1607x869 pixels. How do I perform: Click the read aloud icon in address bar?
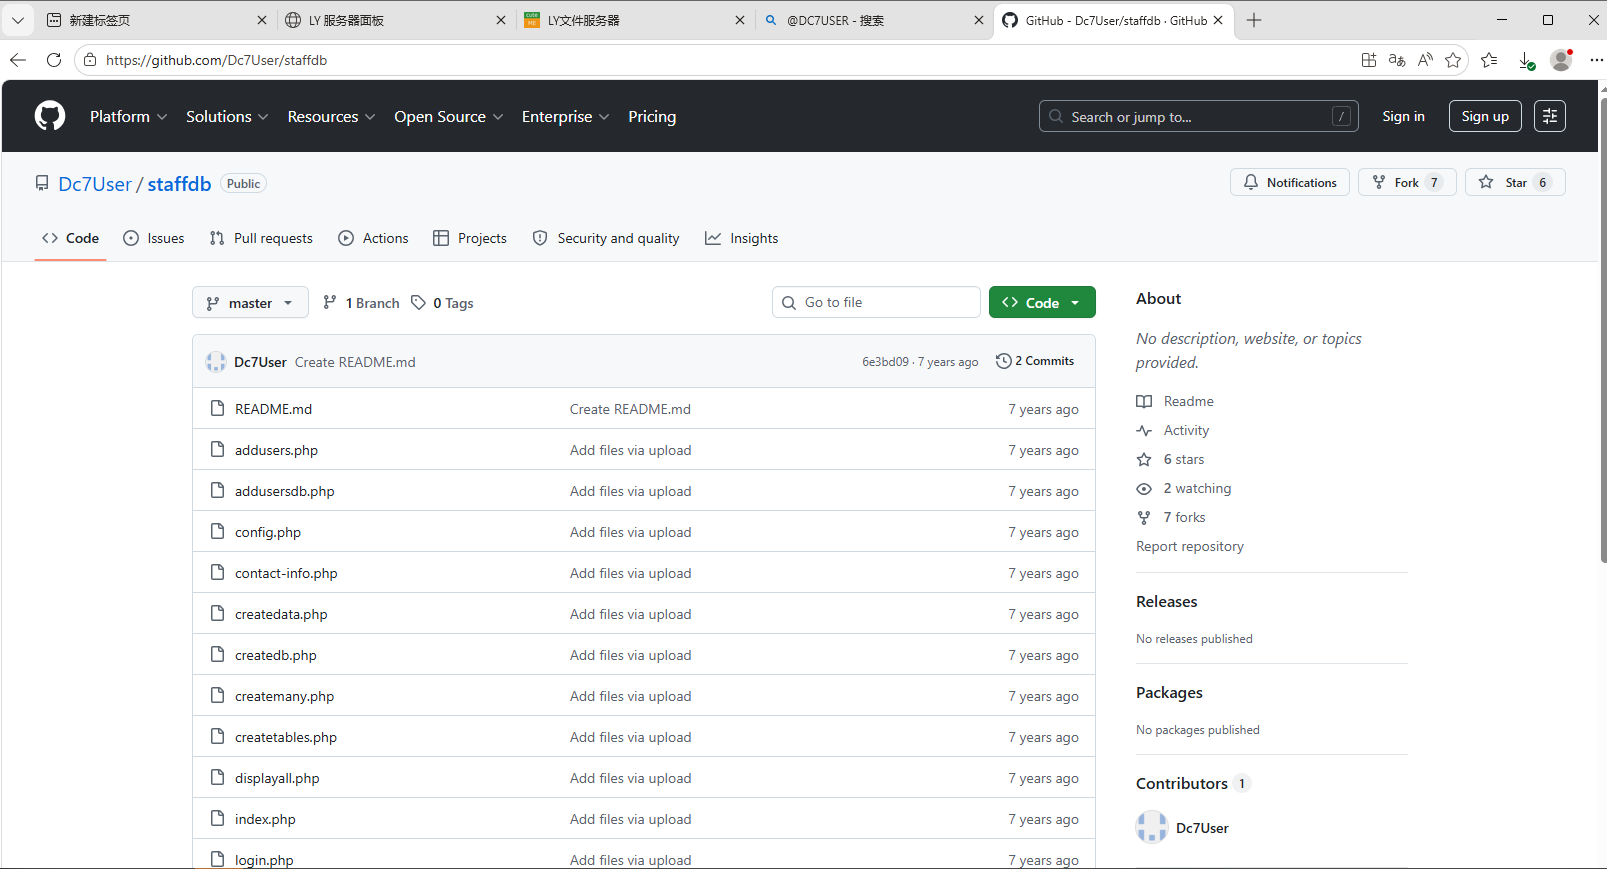tap(1425, 60)
